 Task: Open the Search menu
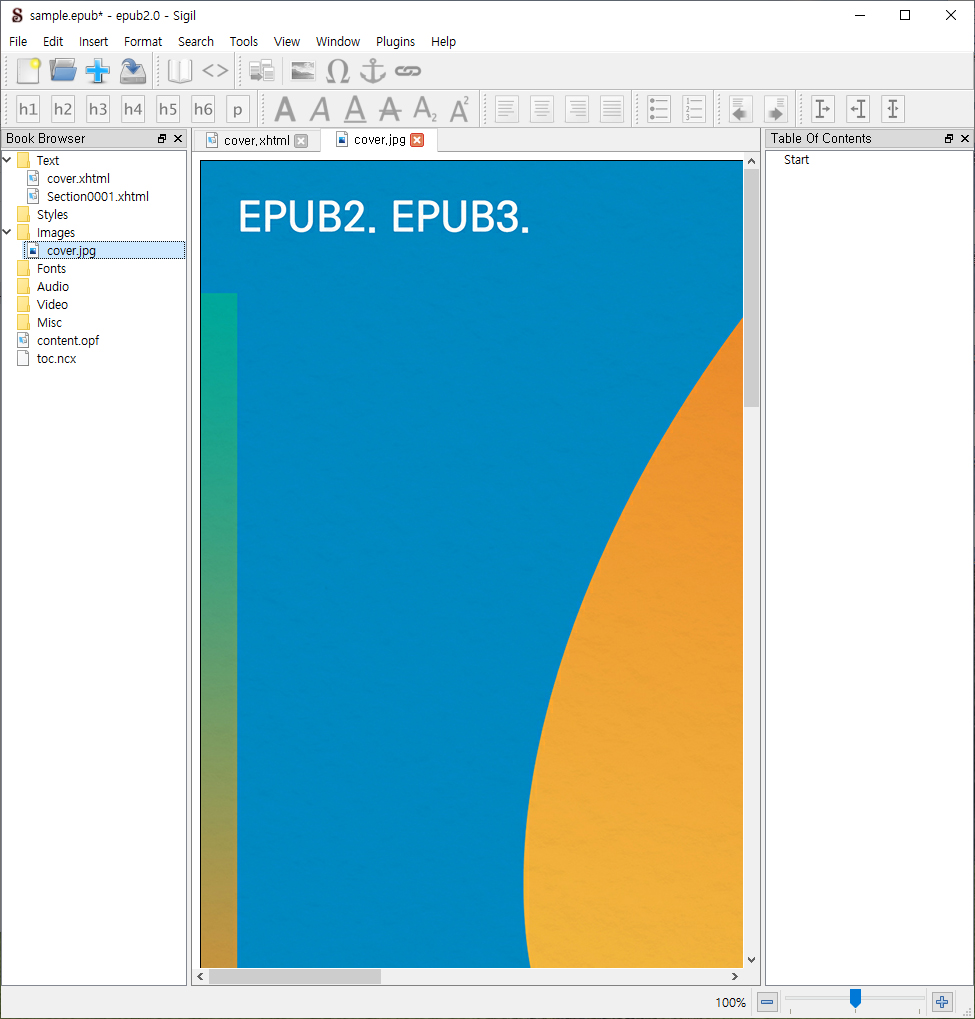[x=196, y=42]
